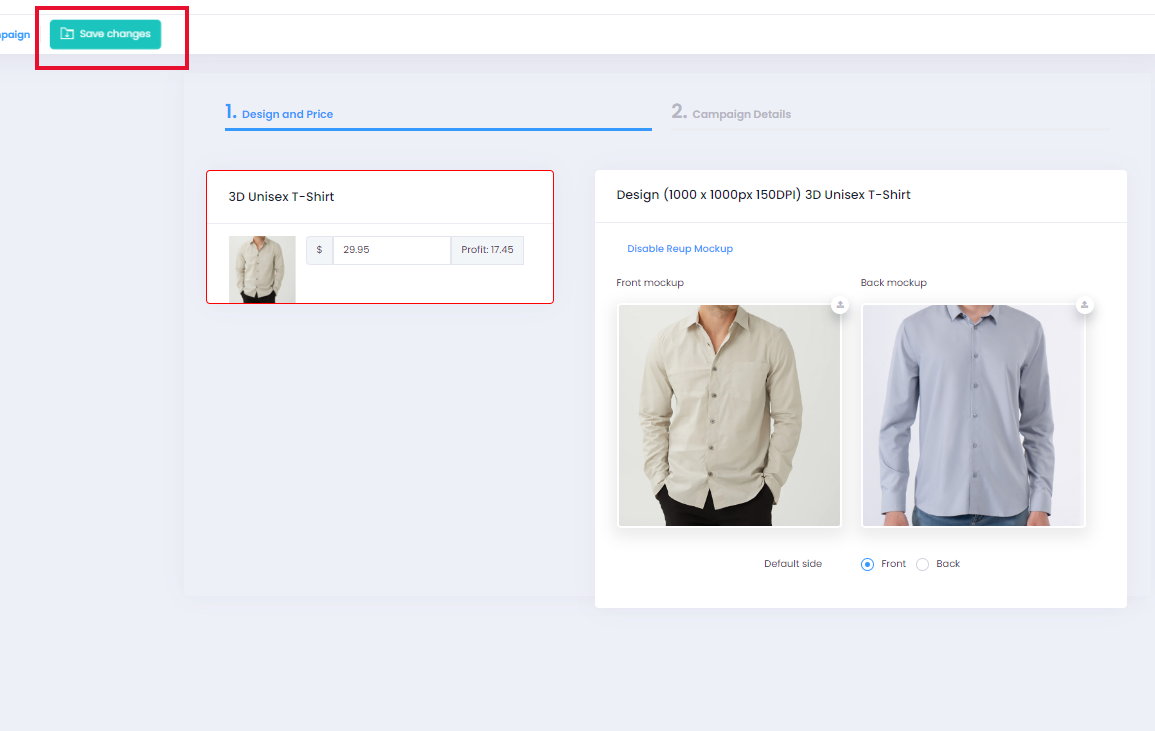Open the Back mockup shirt image
This screenshot has height=731, width=1155.
[x=973, y=416]
